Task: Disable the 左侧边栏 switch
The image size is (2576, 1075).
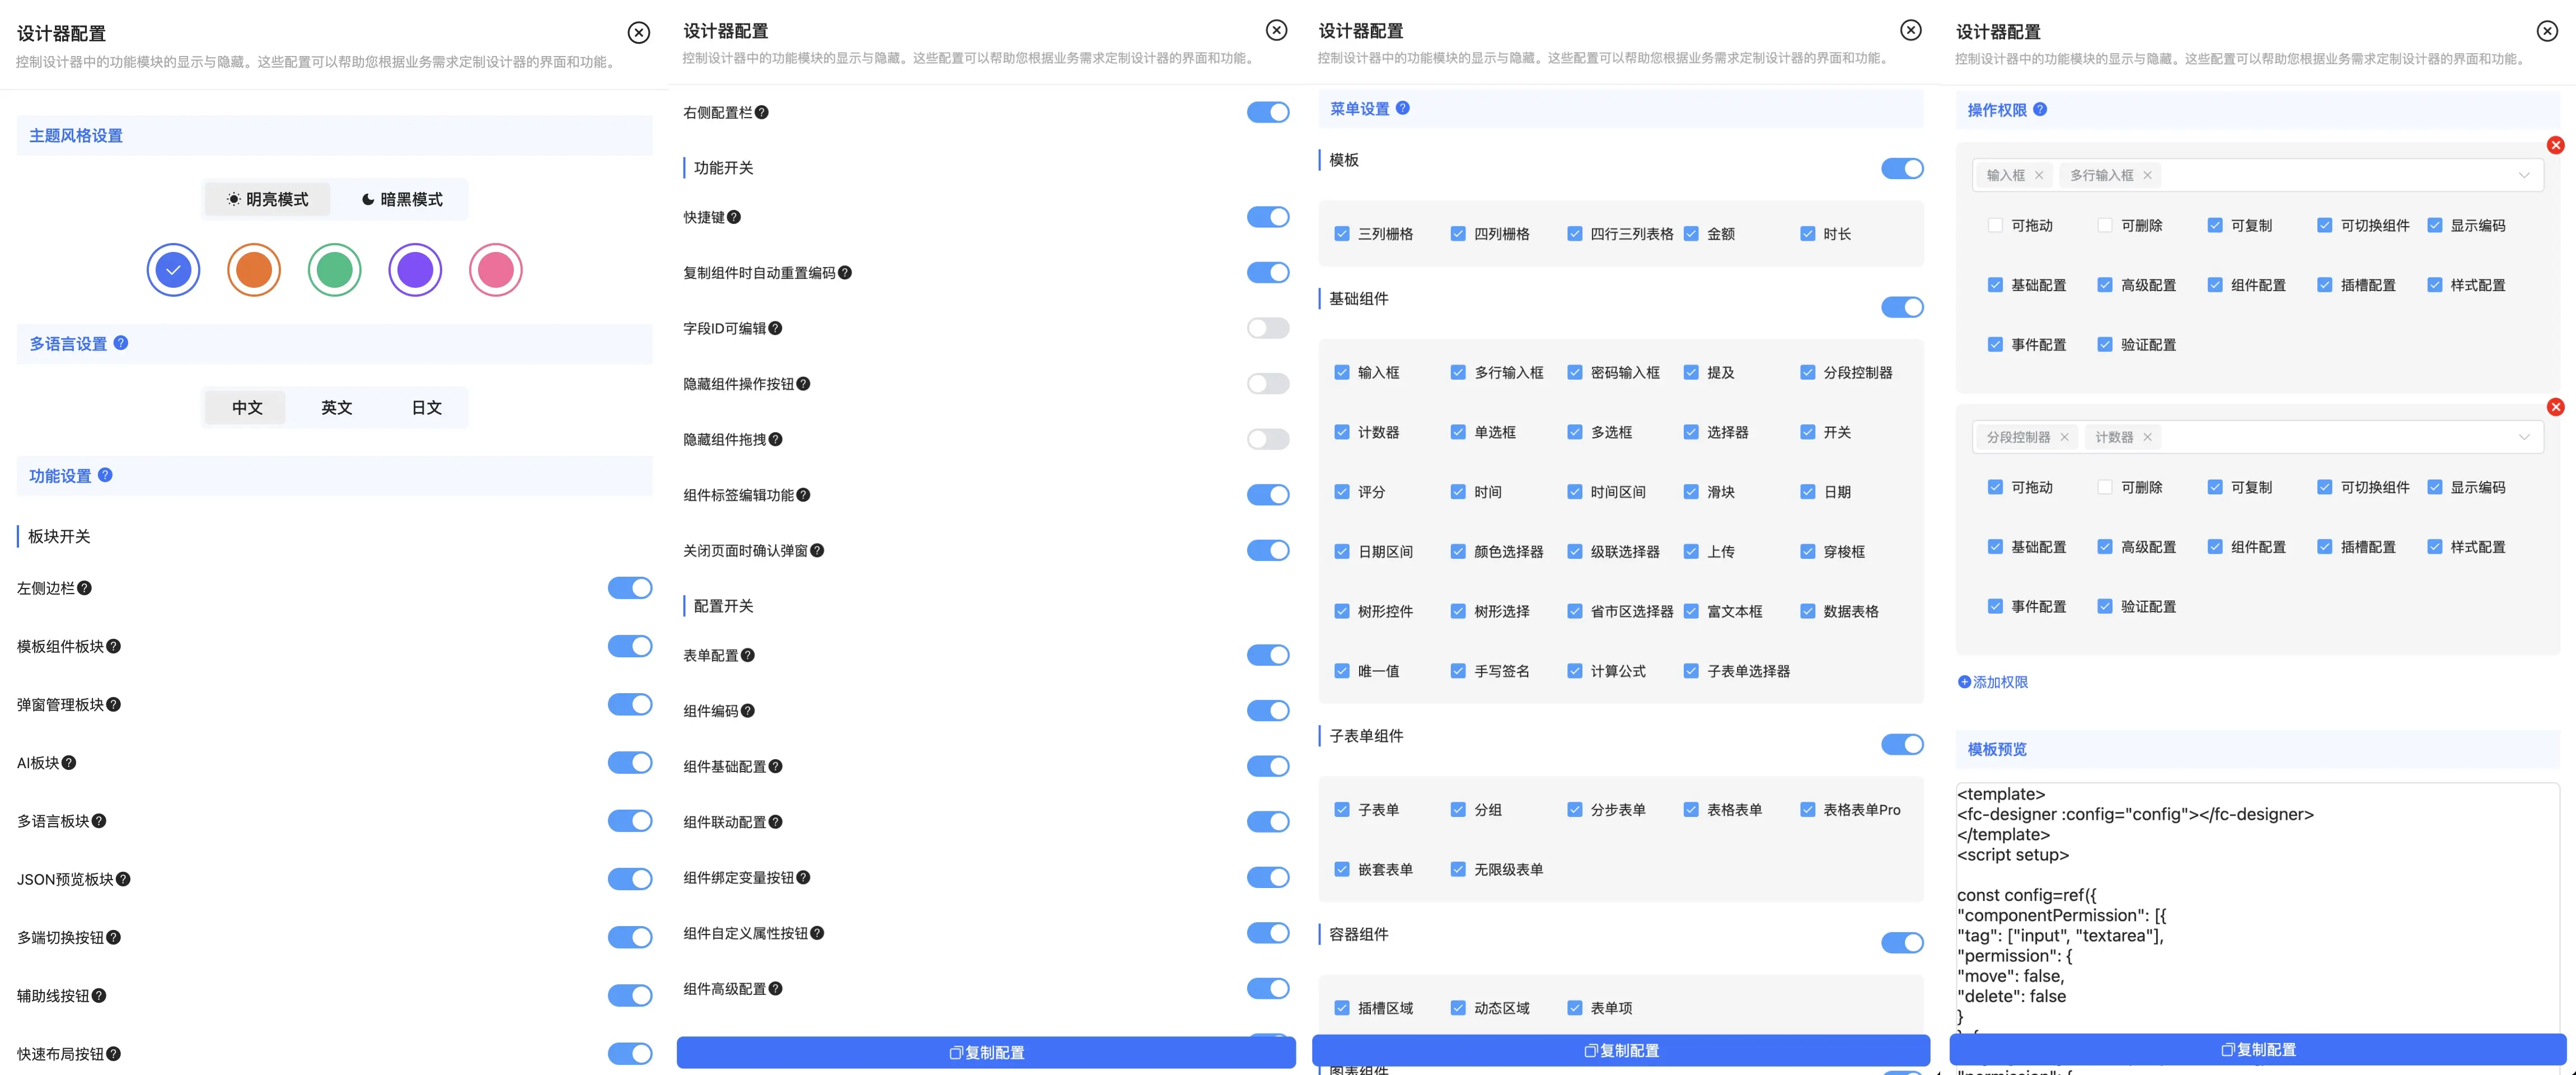Action: pyautogui.click(x=629, y=588)
